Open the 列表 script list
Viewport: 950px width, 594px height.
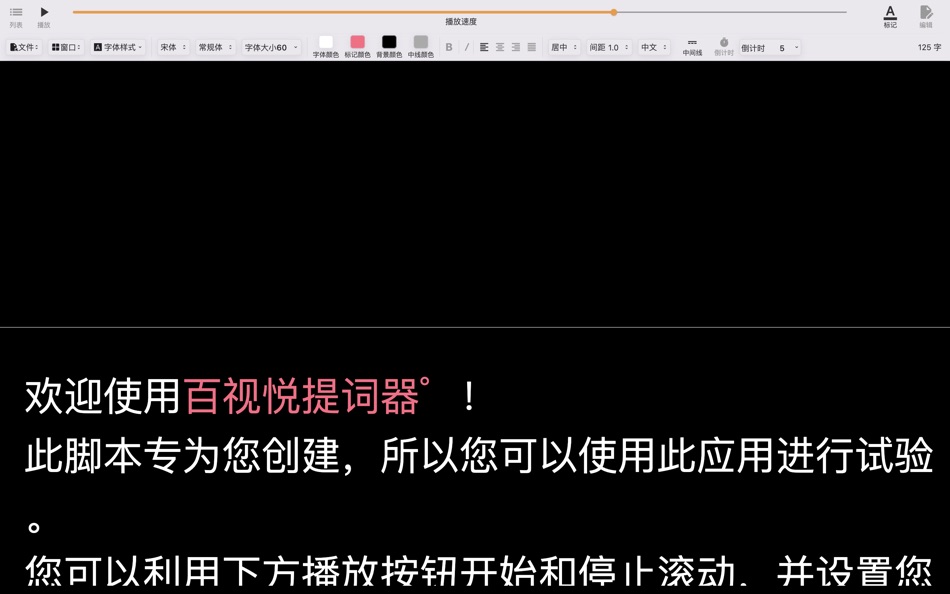point(16,16)
